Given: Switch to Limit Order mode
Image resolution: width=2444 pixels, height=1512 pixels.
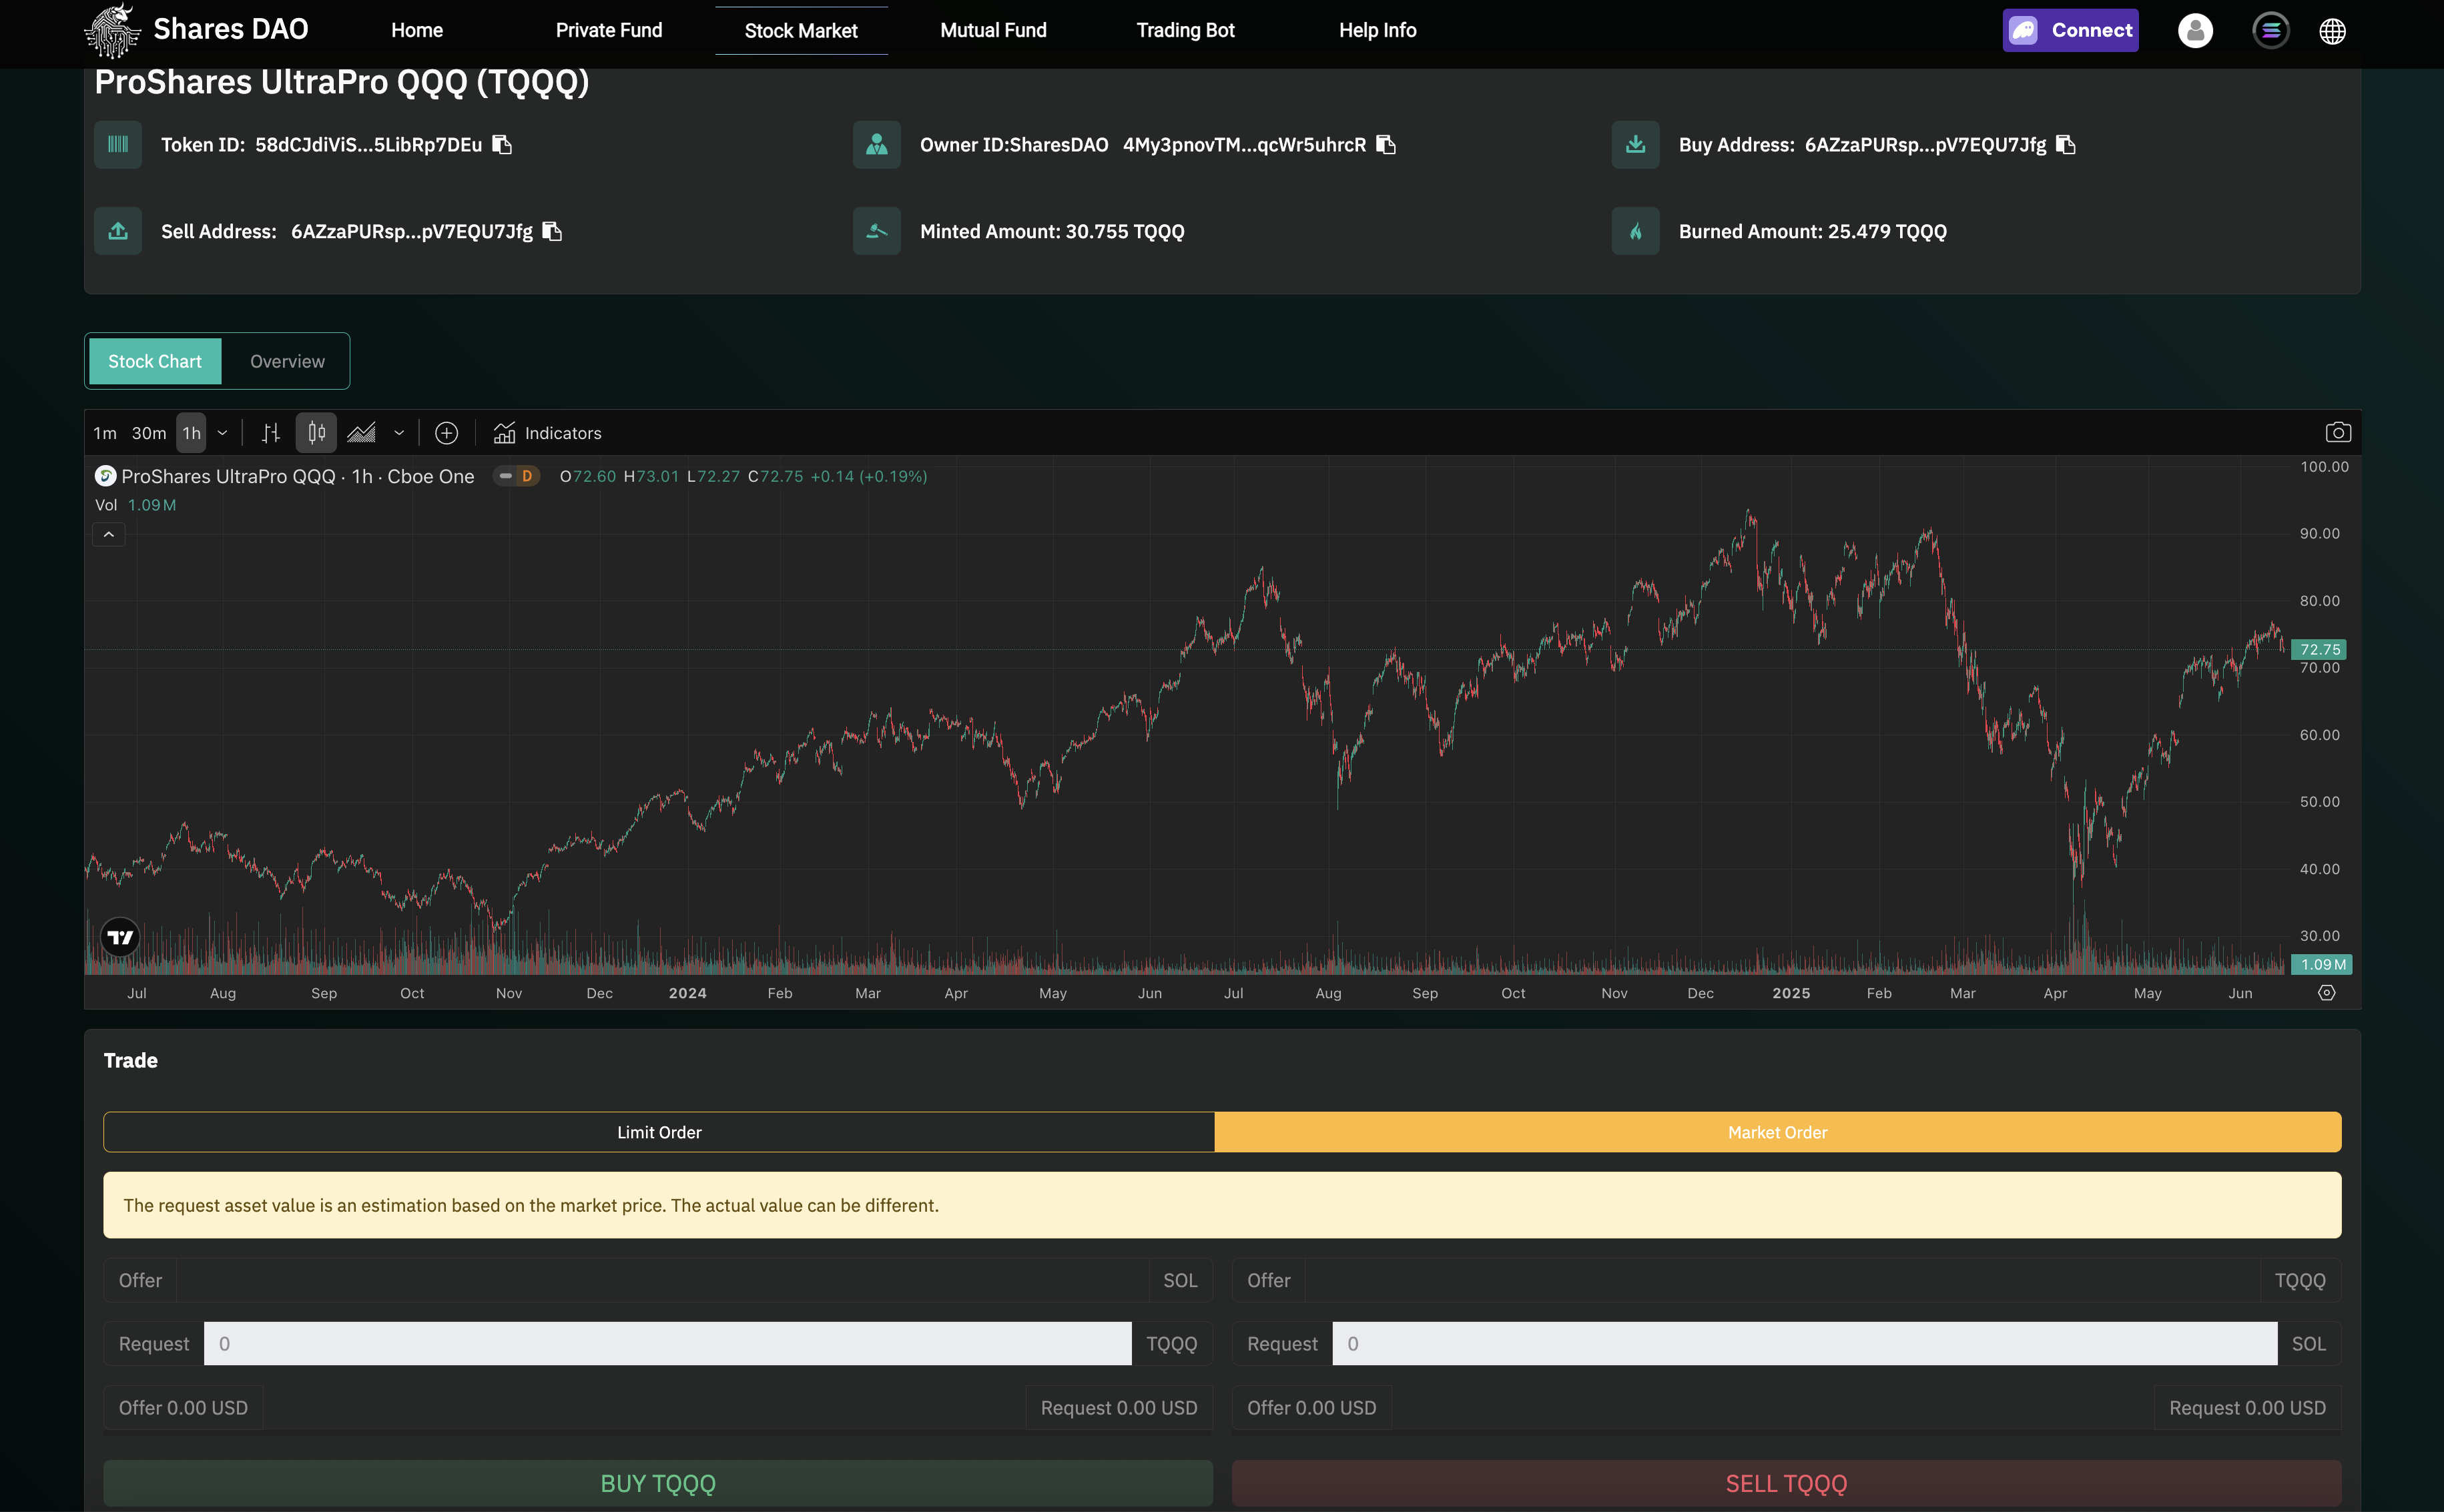Looking at the screenshot, I should point(659,1132).
